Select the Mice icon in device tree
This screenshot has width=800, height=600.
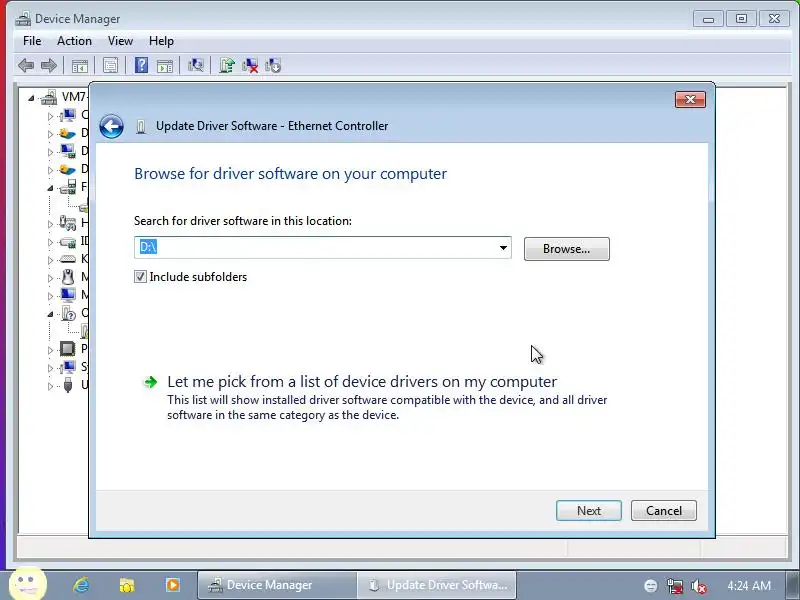click(67, 277)
